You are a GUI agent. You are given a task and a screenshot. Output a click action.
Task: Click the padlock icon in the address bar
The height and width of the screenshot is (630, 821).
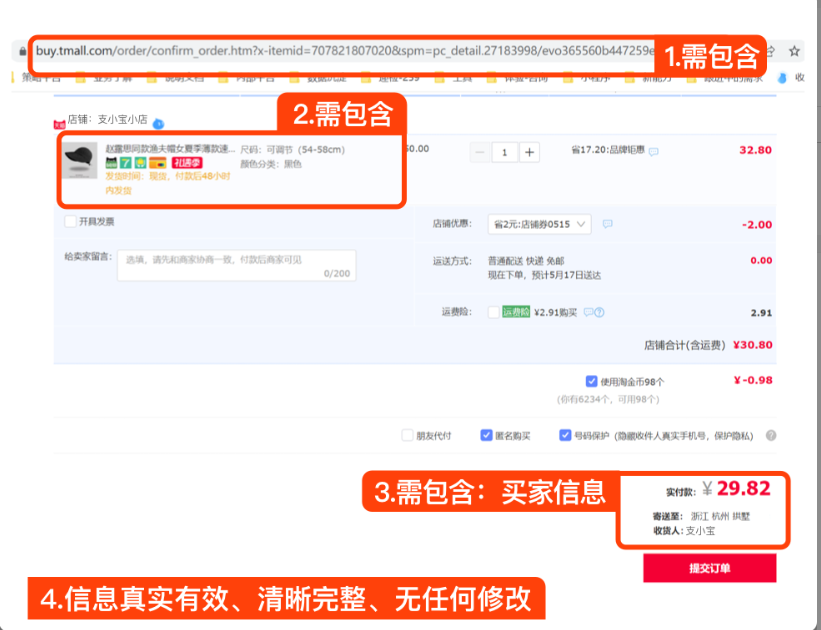point(23,51)
